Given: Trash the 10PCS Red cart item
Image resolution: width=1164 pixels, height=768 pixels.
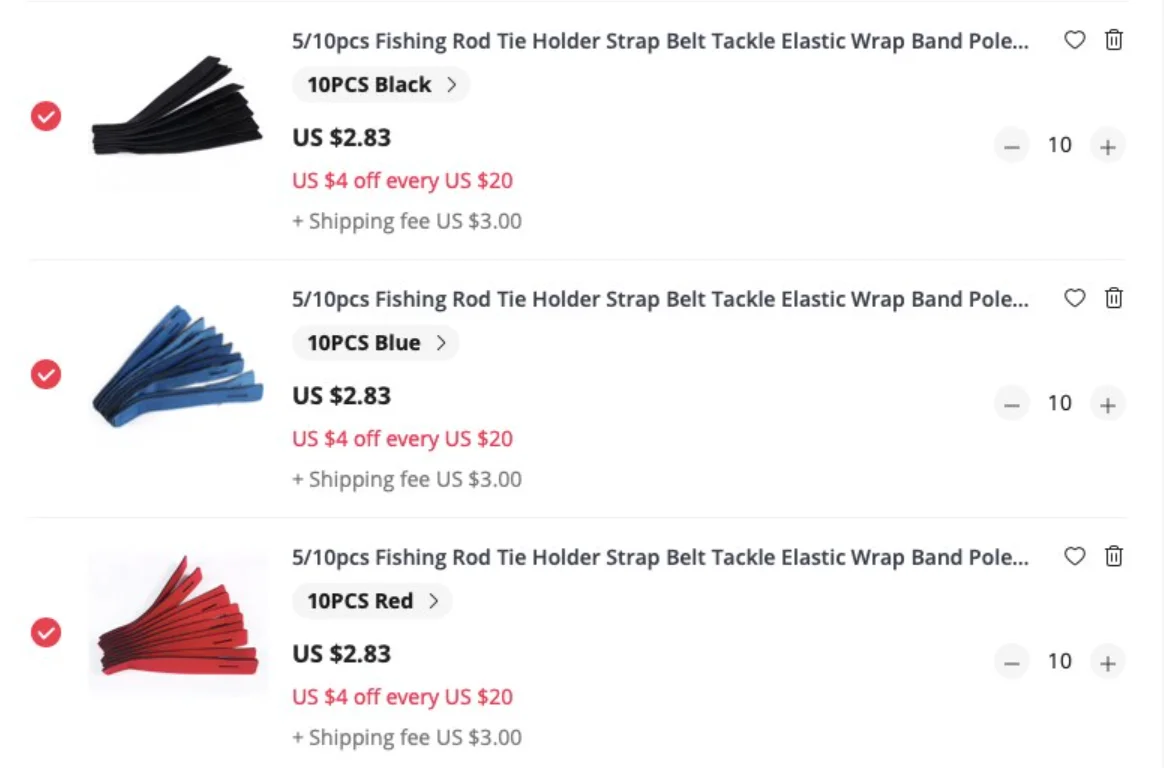Looking at the screenshot, I should 1113,557.
